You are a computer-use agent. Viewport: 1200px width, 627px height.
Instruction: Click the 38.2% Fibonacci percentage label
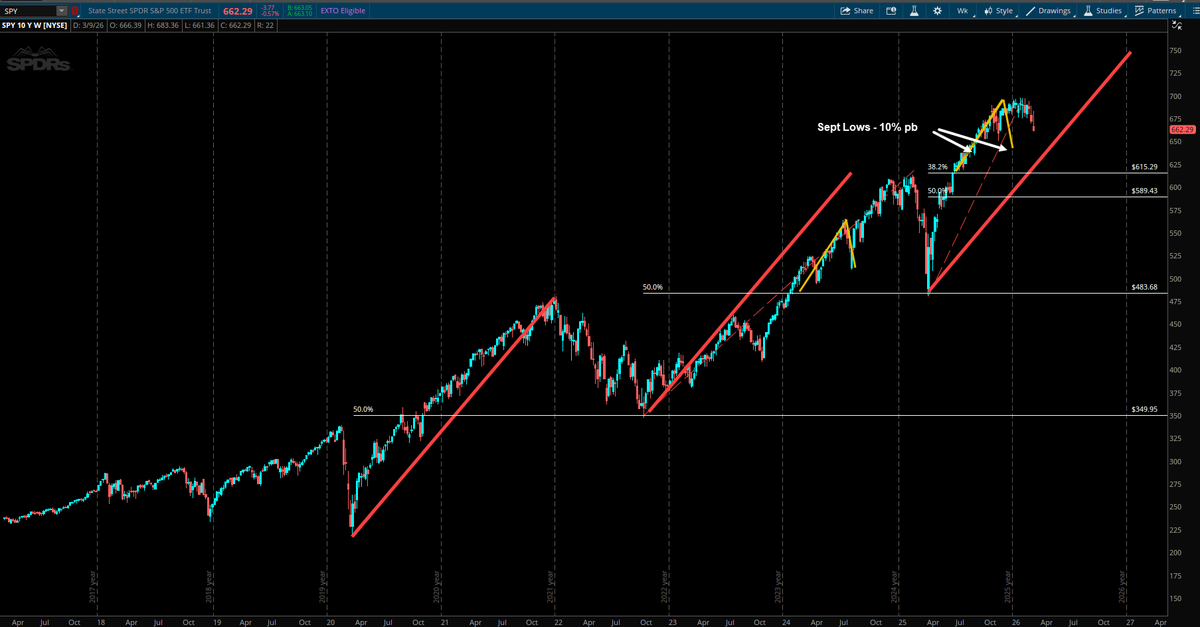tap(937, 167)
